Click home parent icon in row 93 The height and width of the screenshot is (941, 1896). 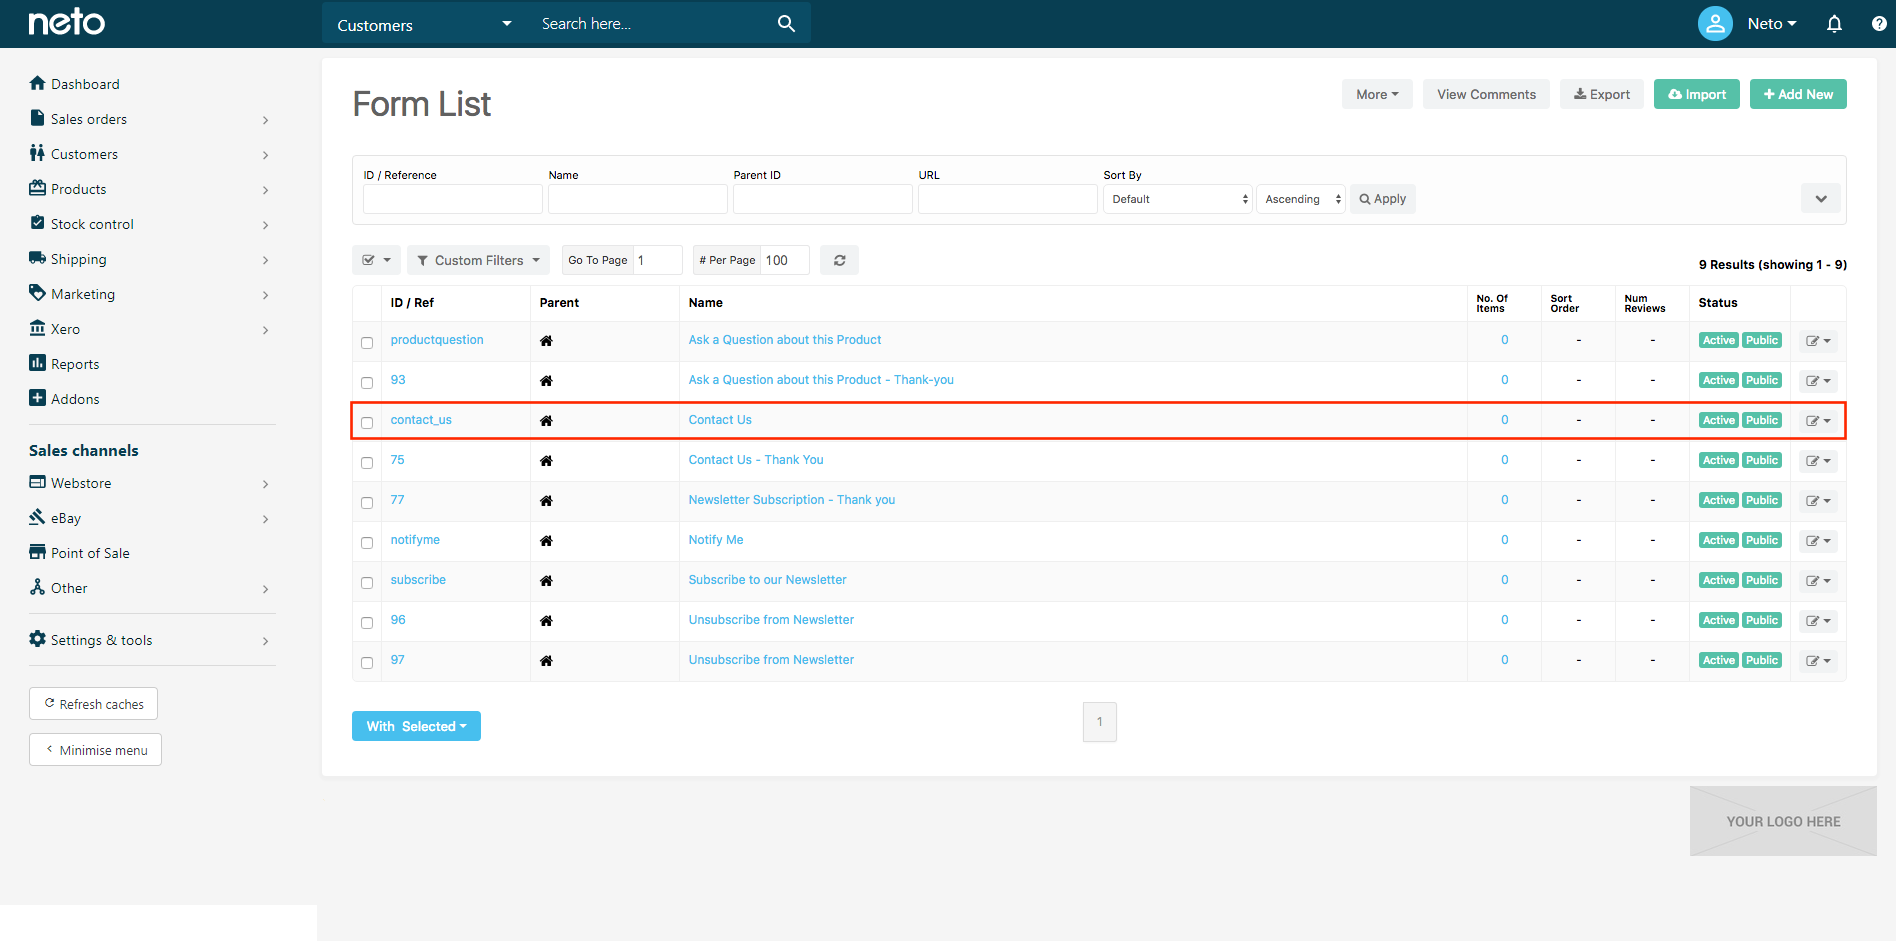point(546,380)
